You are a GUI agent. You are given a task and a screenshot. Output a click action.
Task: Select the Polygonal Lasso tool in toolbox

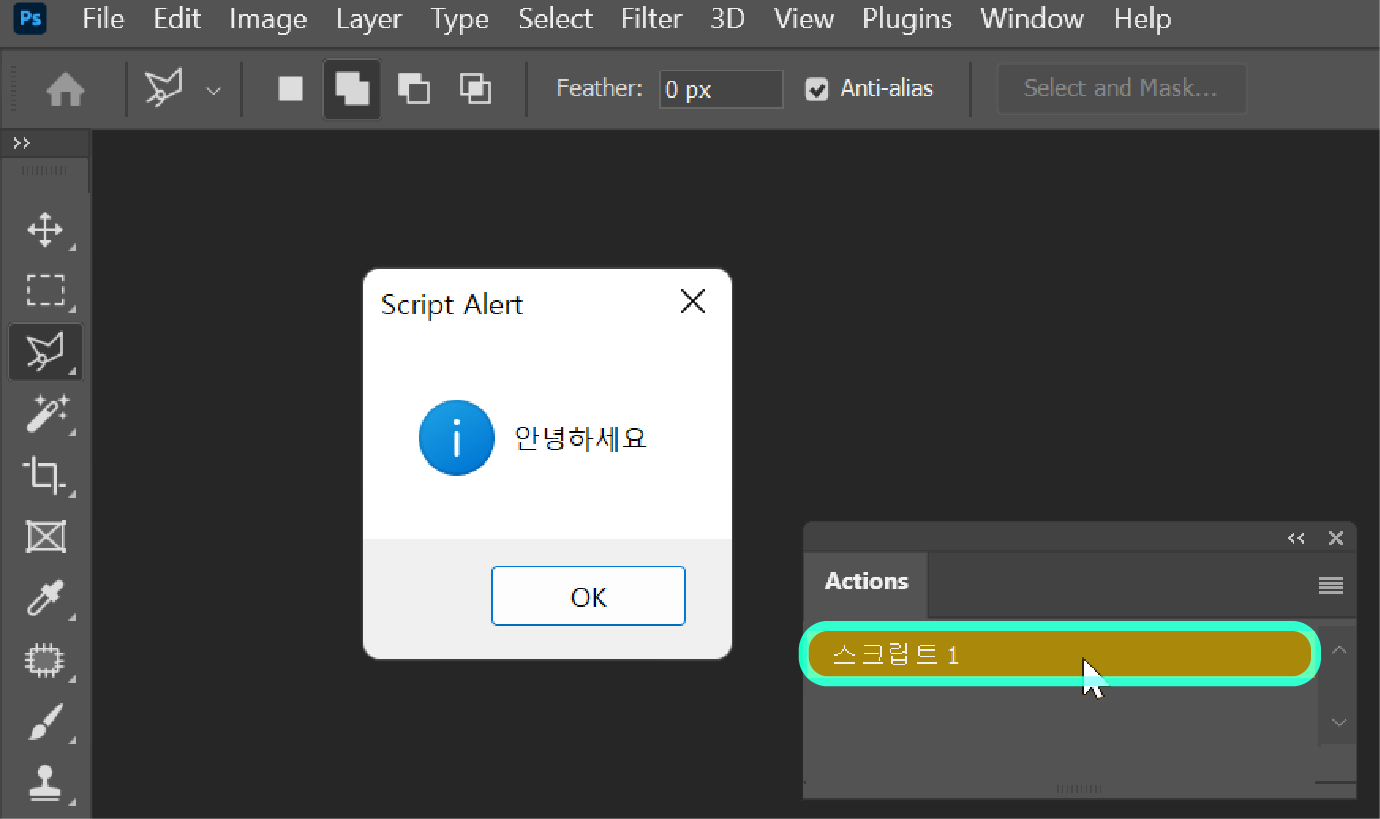[45, 351]
